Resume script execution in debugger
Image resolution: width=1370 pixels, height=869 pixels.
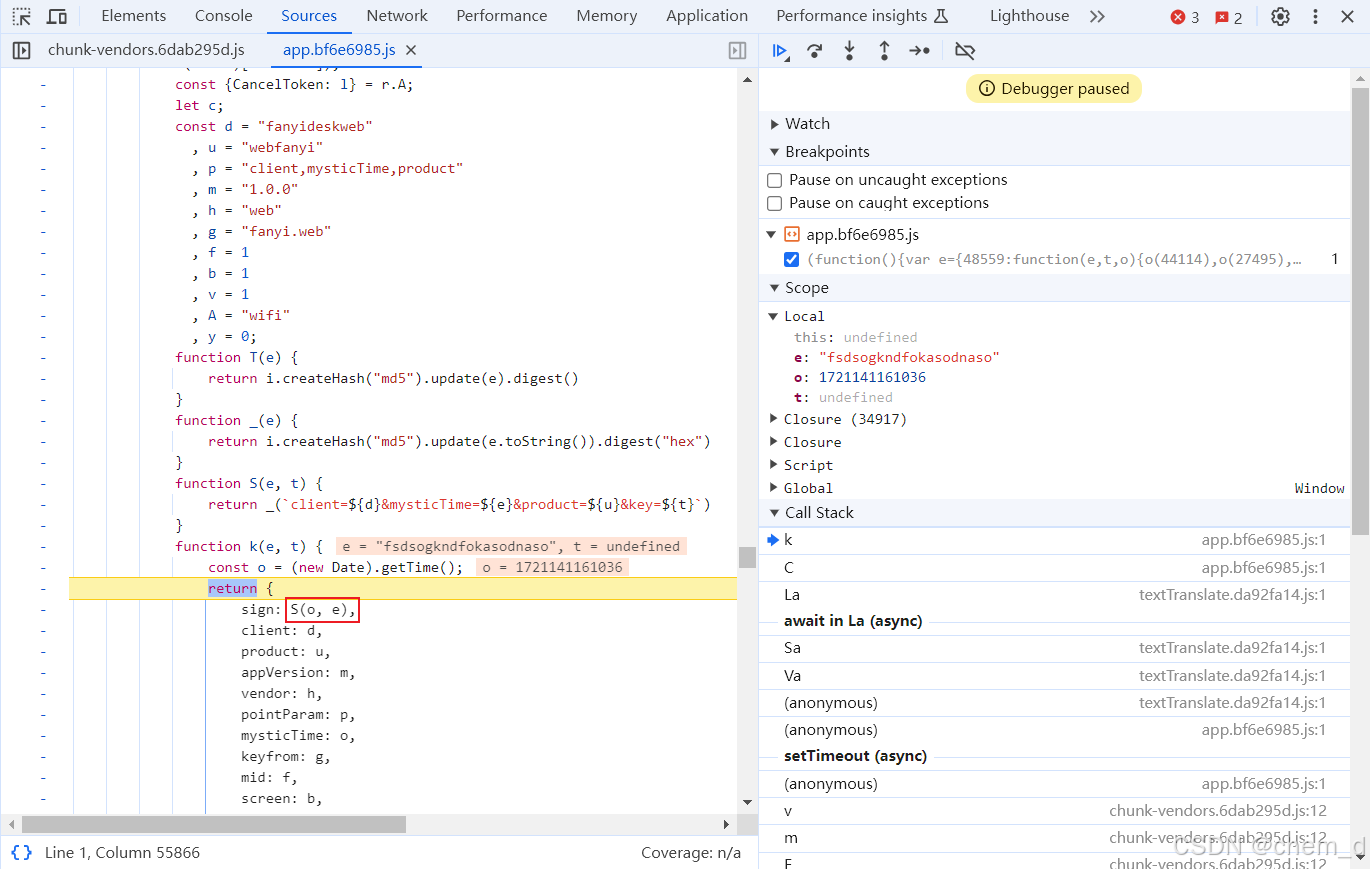(x=780, y=51)
